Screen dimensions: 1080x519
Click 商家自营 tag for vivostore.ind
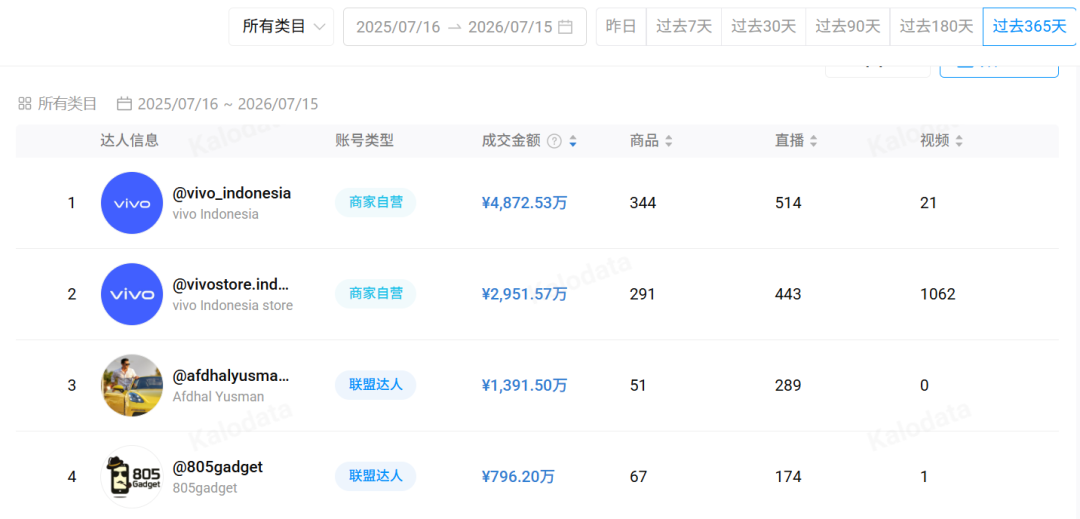[x=375, y=294]
